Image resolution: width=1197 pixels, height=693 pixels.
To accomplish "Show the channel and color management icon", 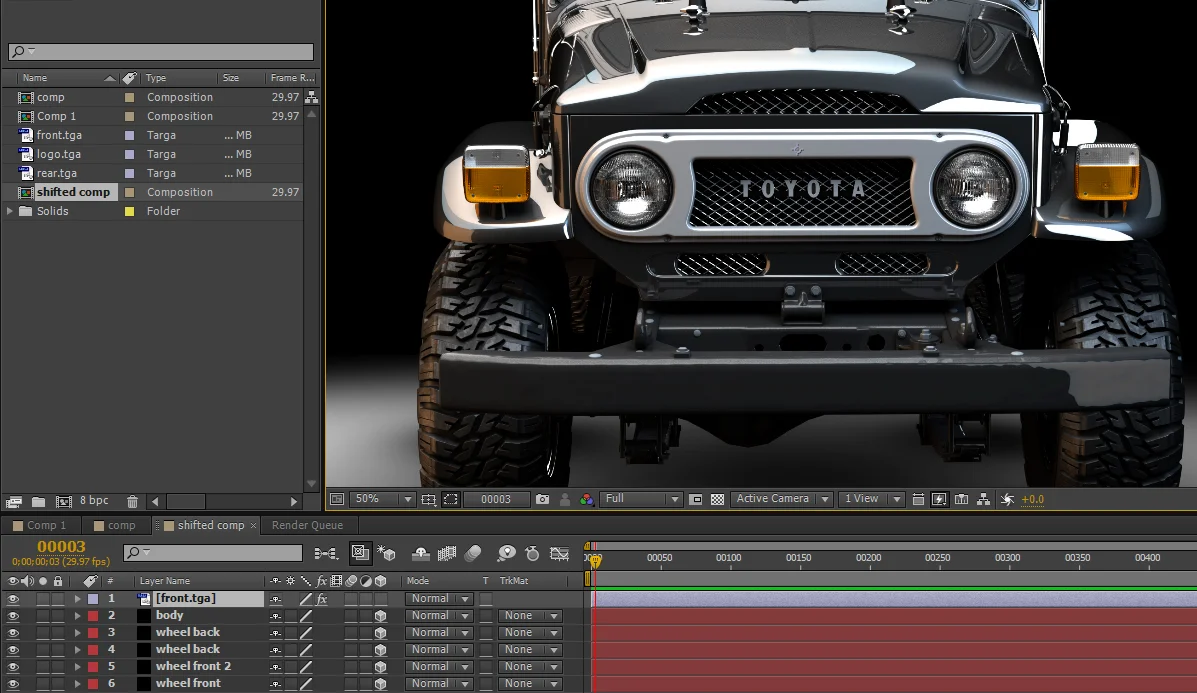I will tap(586, 499).
